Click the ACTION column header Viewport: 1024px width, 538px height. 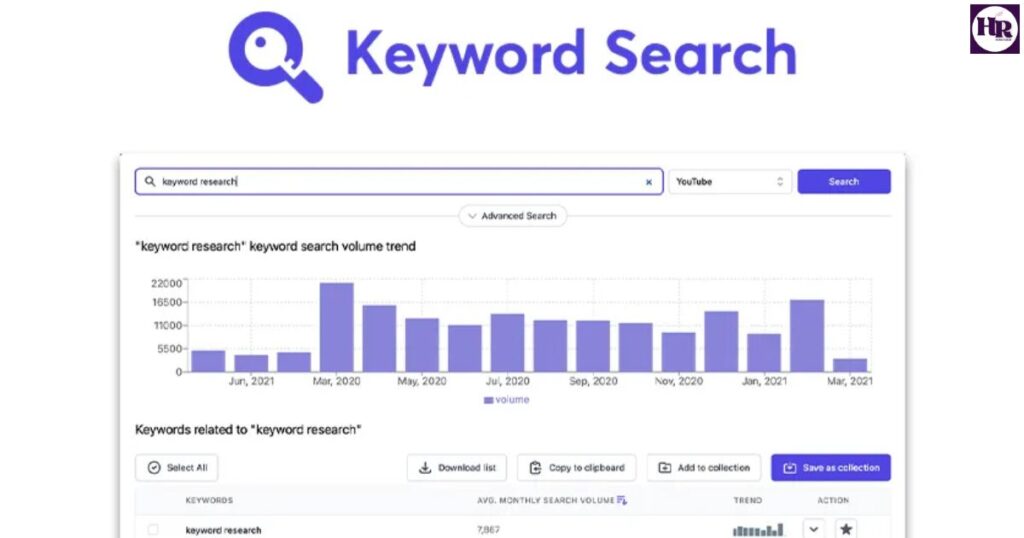[833, 500]
